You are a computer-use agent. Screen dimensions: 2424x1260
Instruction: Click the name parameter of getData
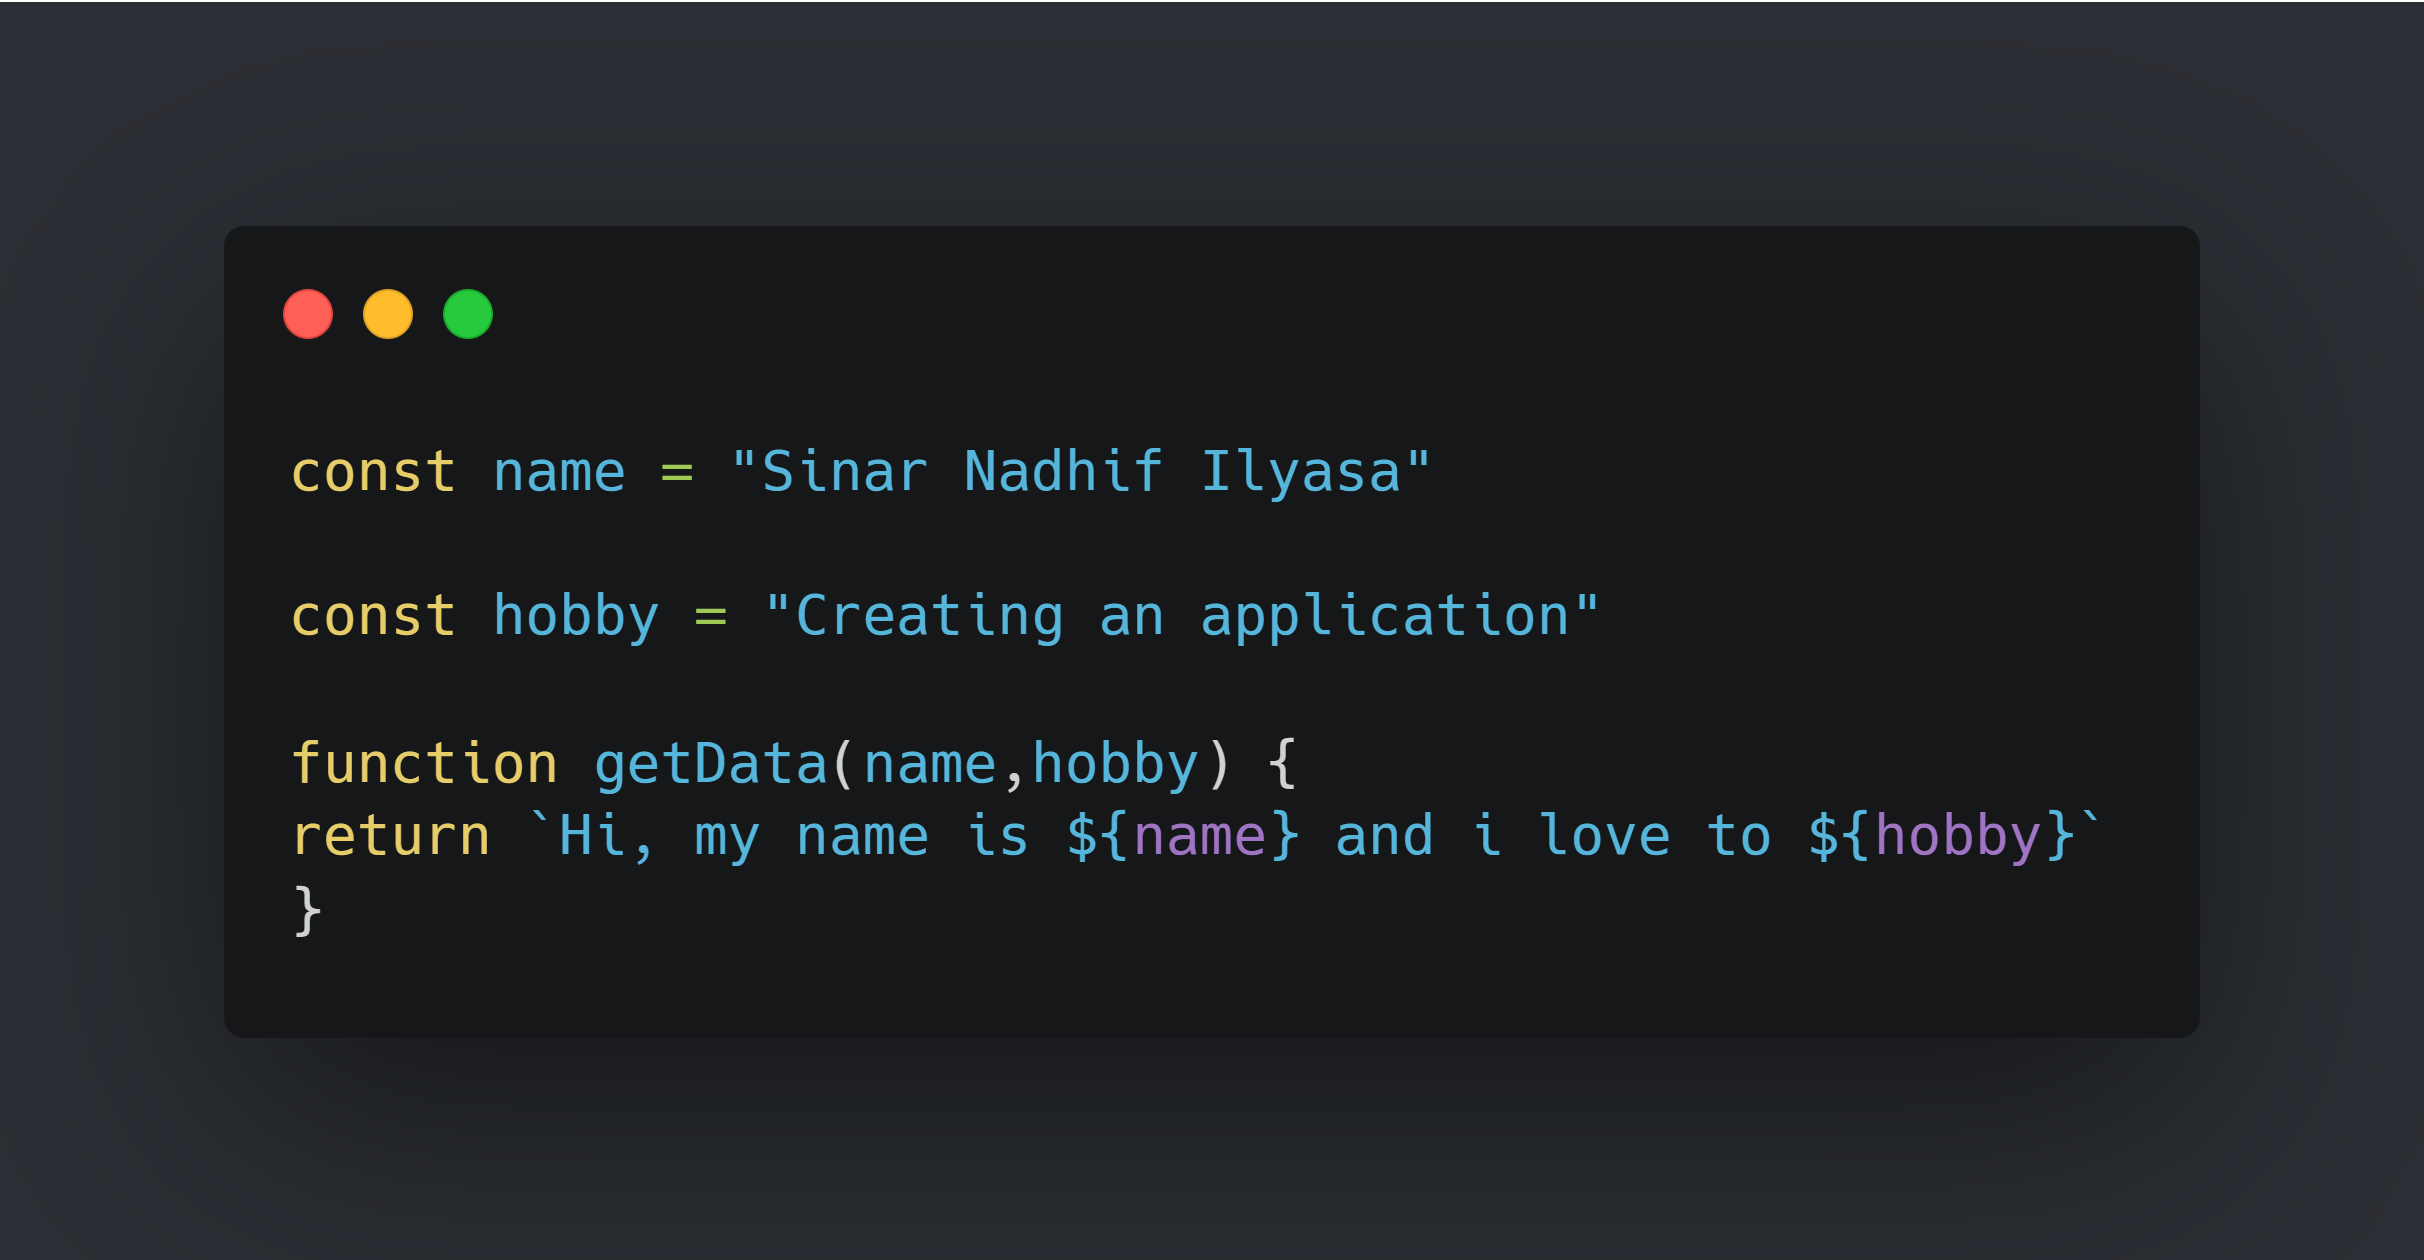coord(930,764)
